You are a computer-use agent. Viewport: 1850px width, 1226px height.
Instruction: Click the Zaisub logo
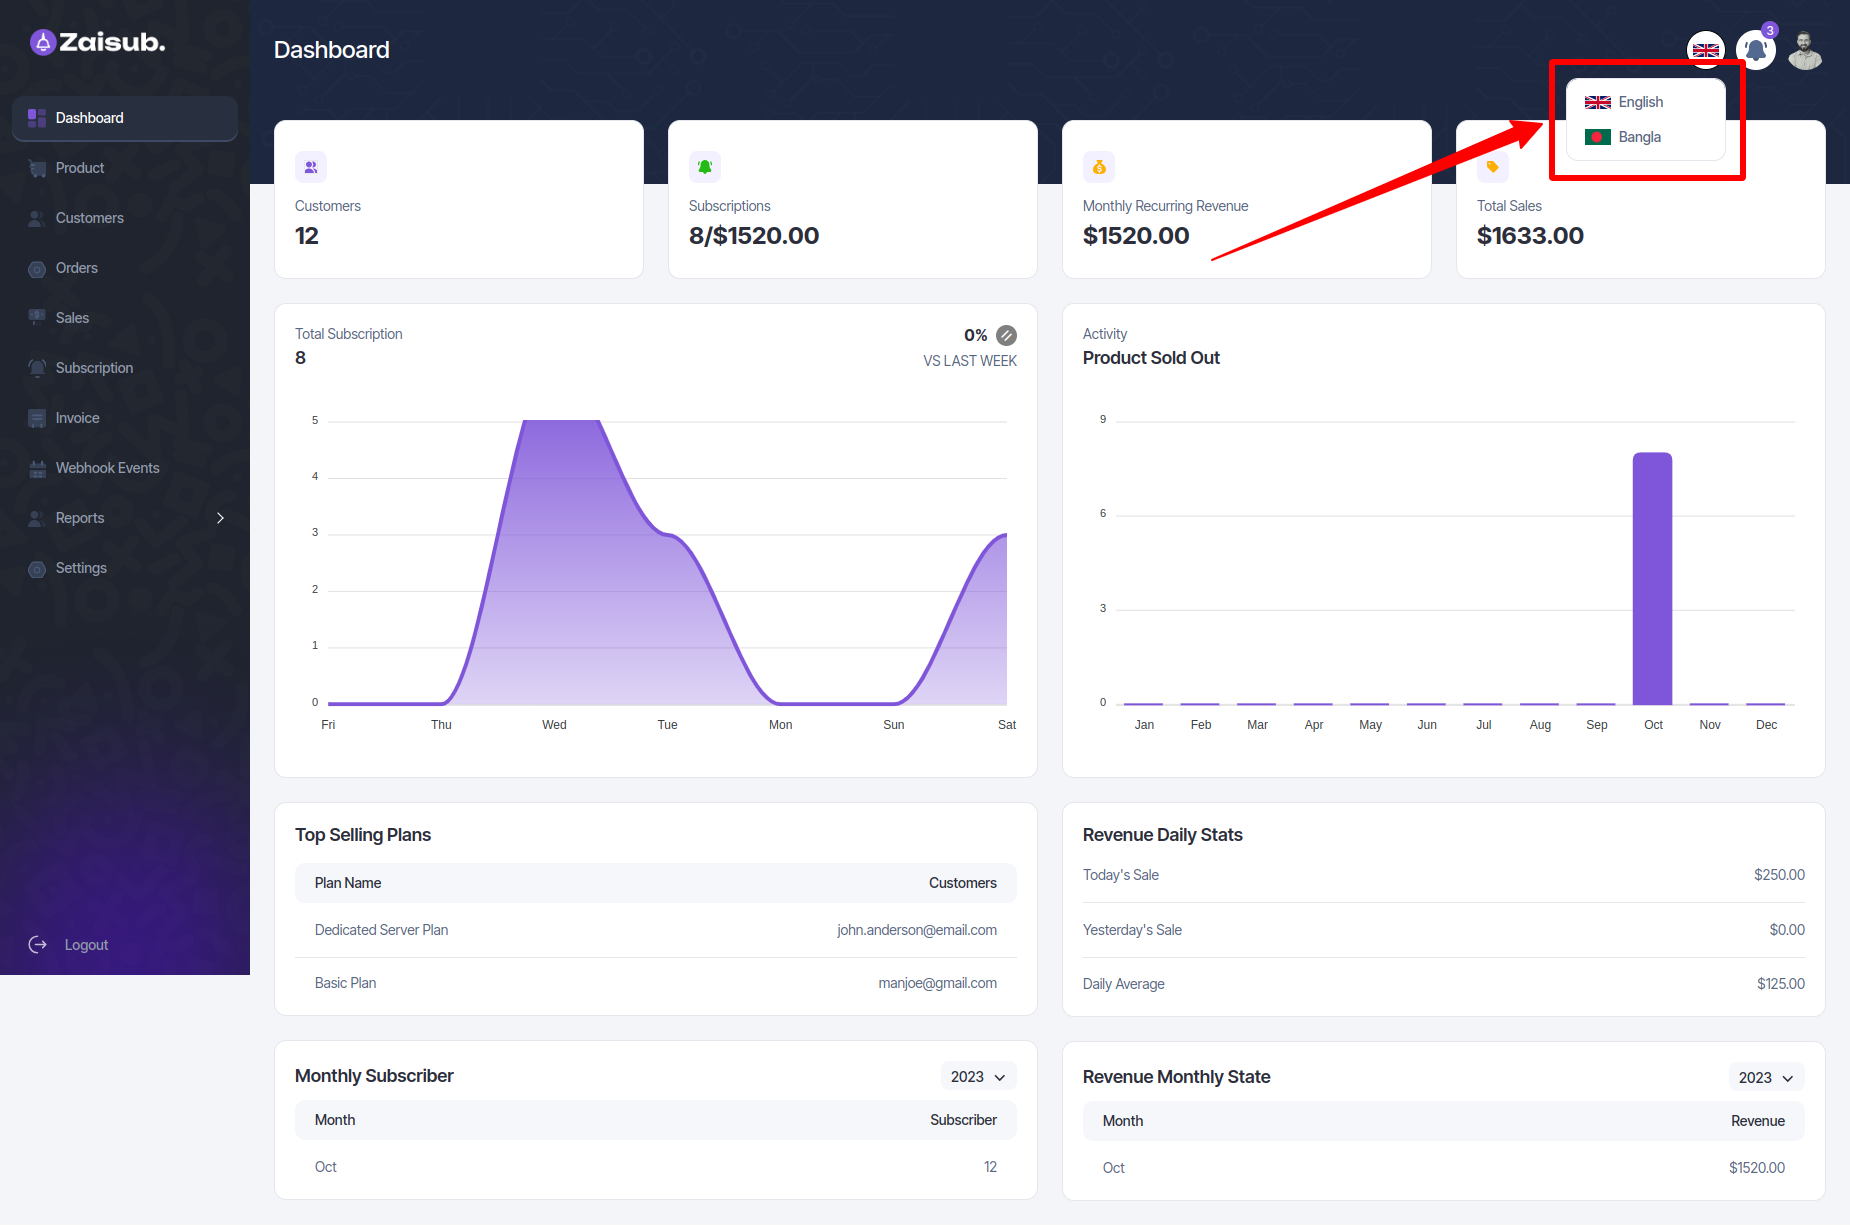point(97,42)
